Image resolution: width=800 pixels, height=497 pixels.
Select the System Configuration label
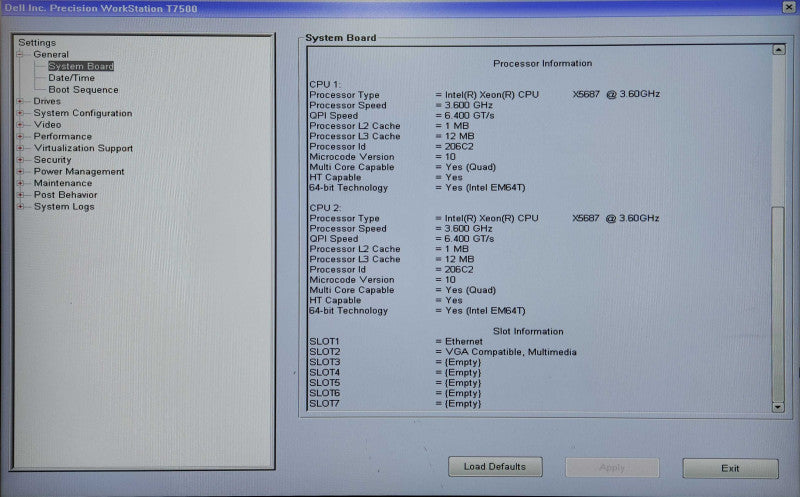coord(83,113)
